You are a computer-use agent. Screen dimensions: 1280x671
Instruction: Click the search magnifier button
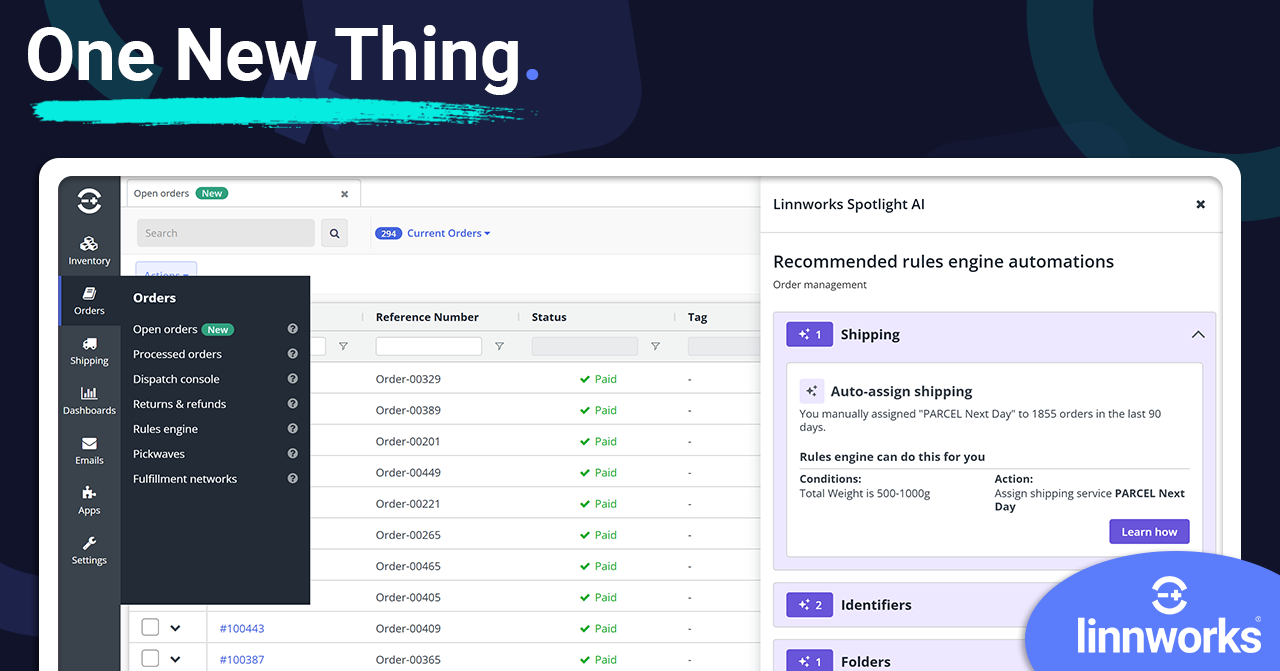(x=334, y=233)
